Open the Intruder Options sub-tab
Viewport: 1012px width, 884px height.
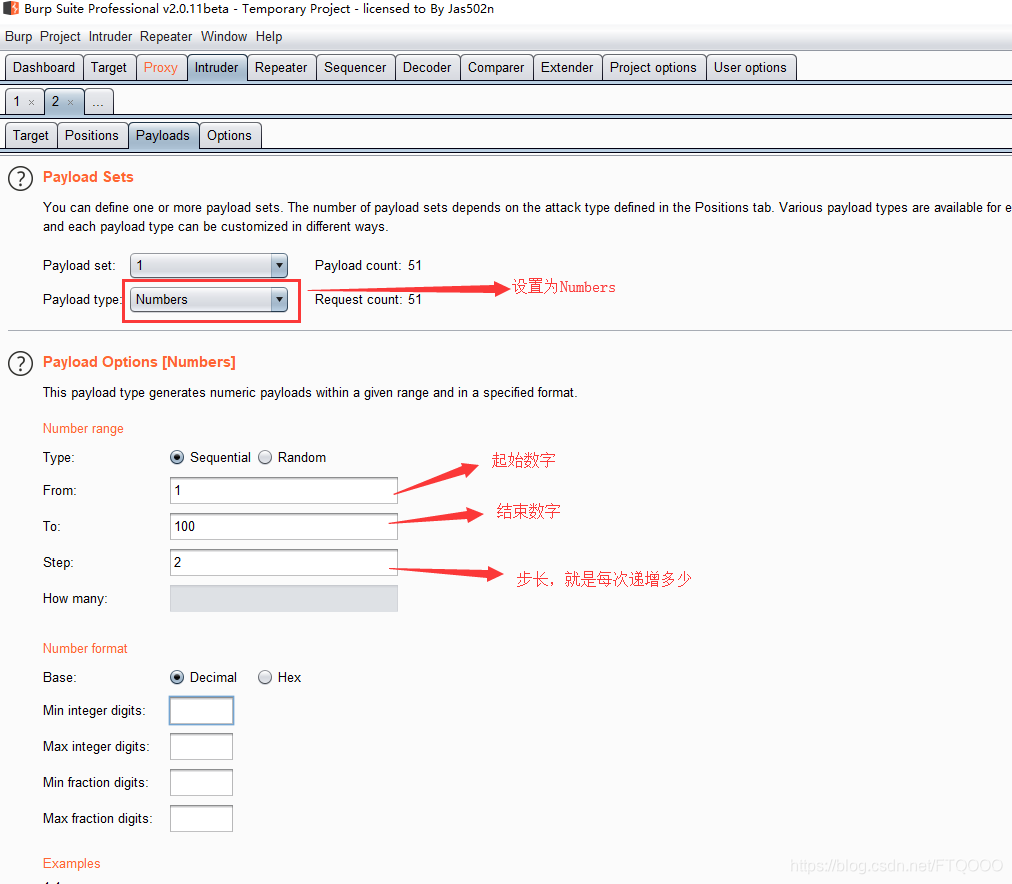(229, 136)
